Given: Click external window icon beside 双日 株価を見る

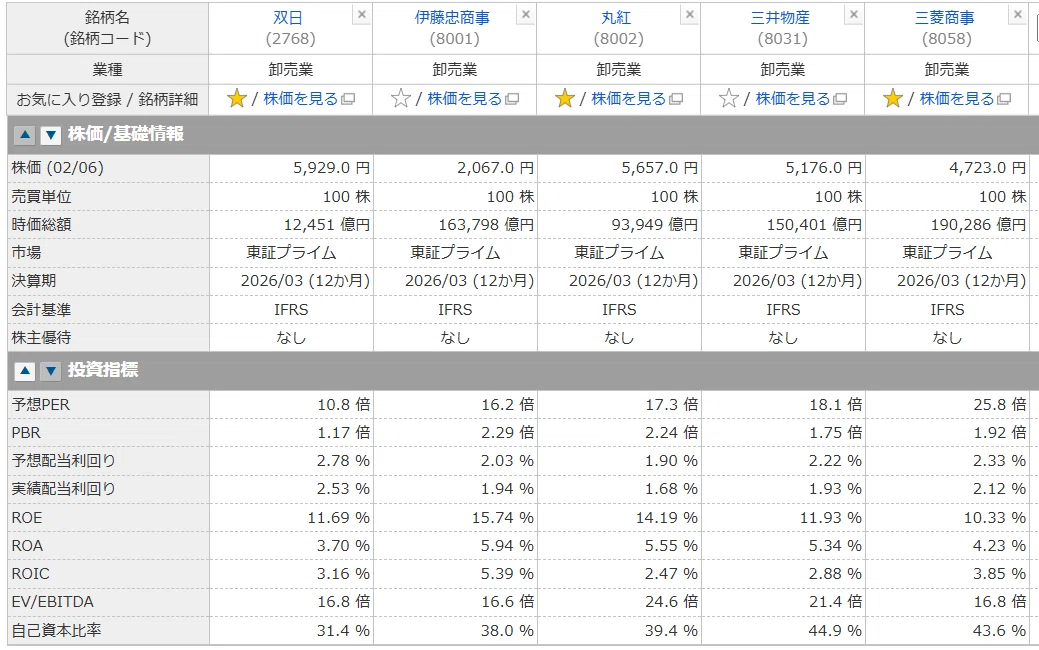Looking at the screenshot, I should click(348, 99).
